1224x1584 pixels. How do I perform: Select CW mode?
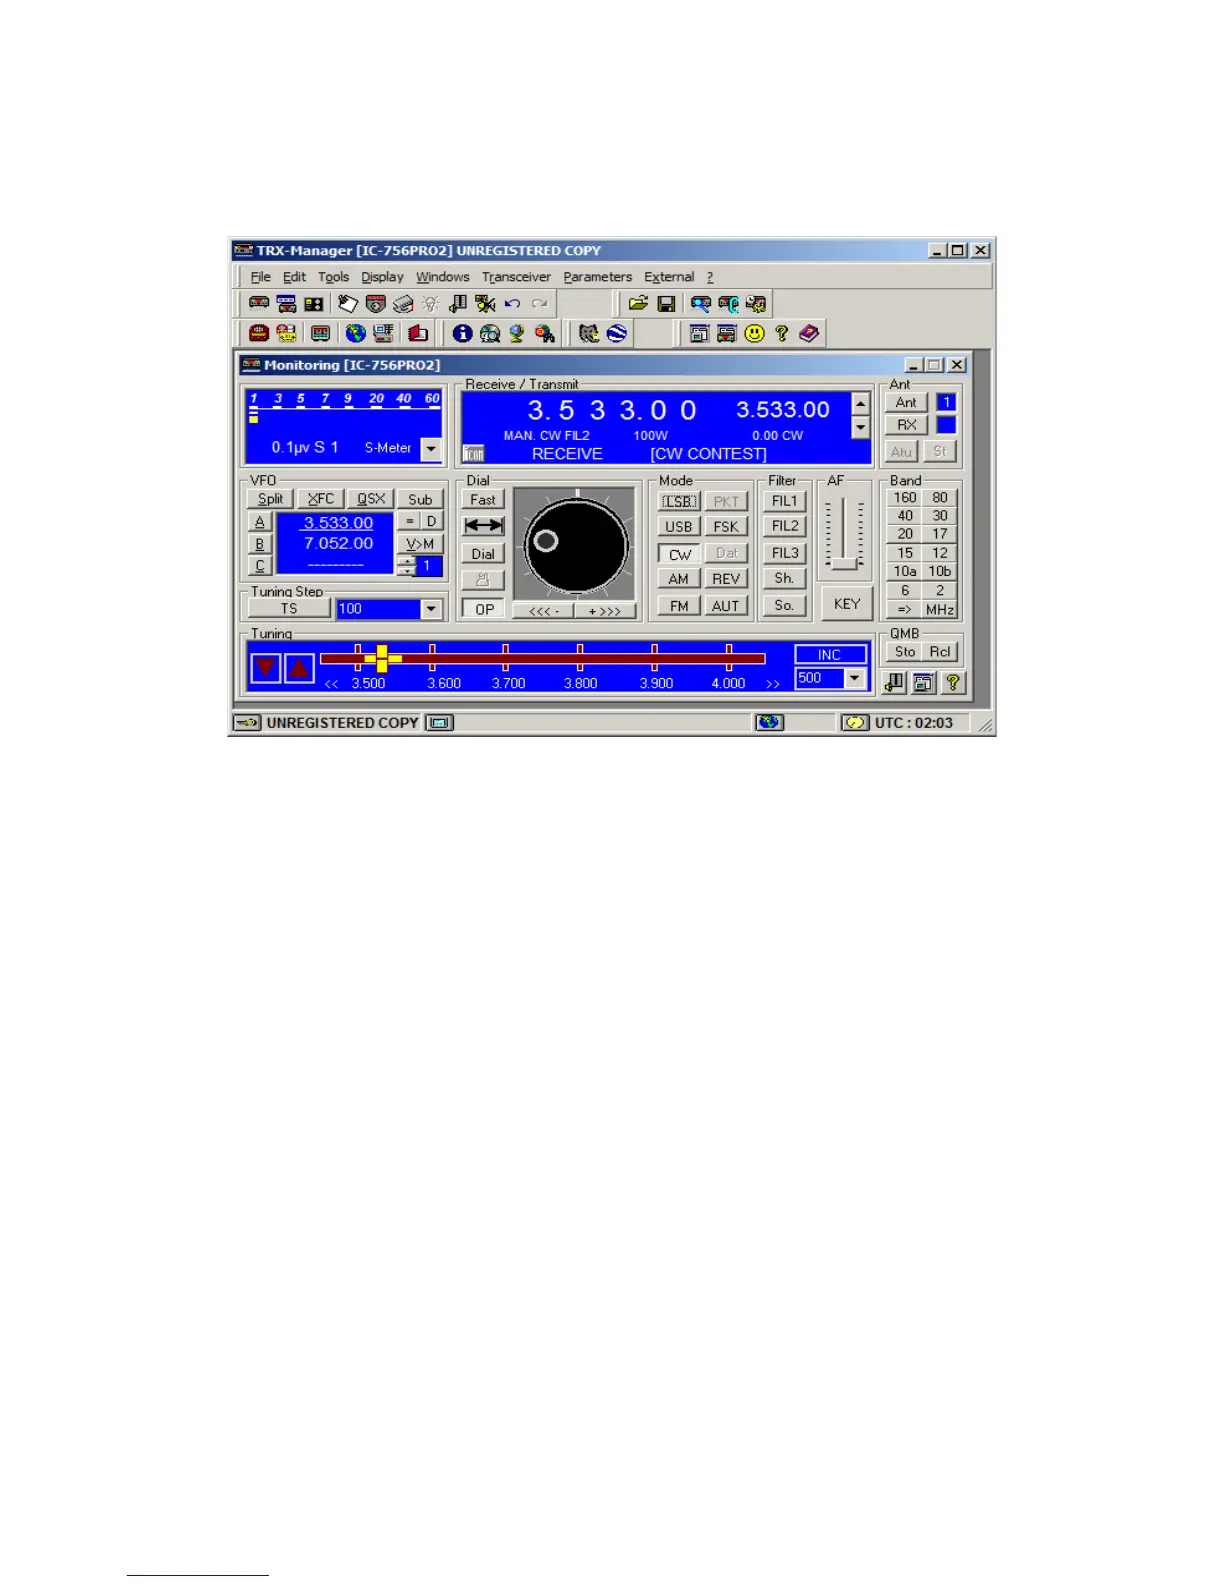(679, 554)
